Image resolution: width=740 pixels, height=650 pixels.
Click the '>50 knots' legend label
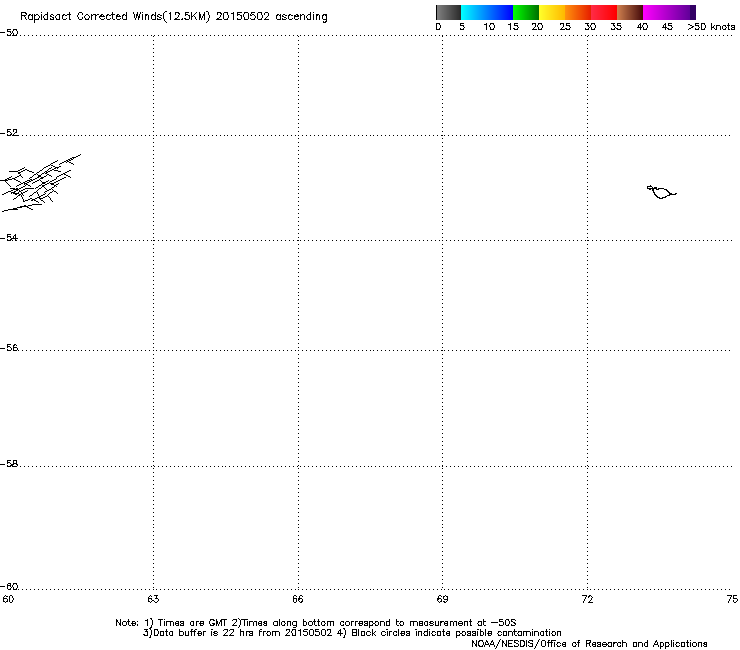click(x=711, y=27)
